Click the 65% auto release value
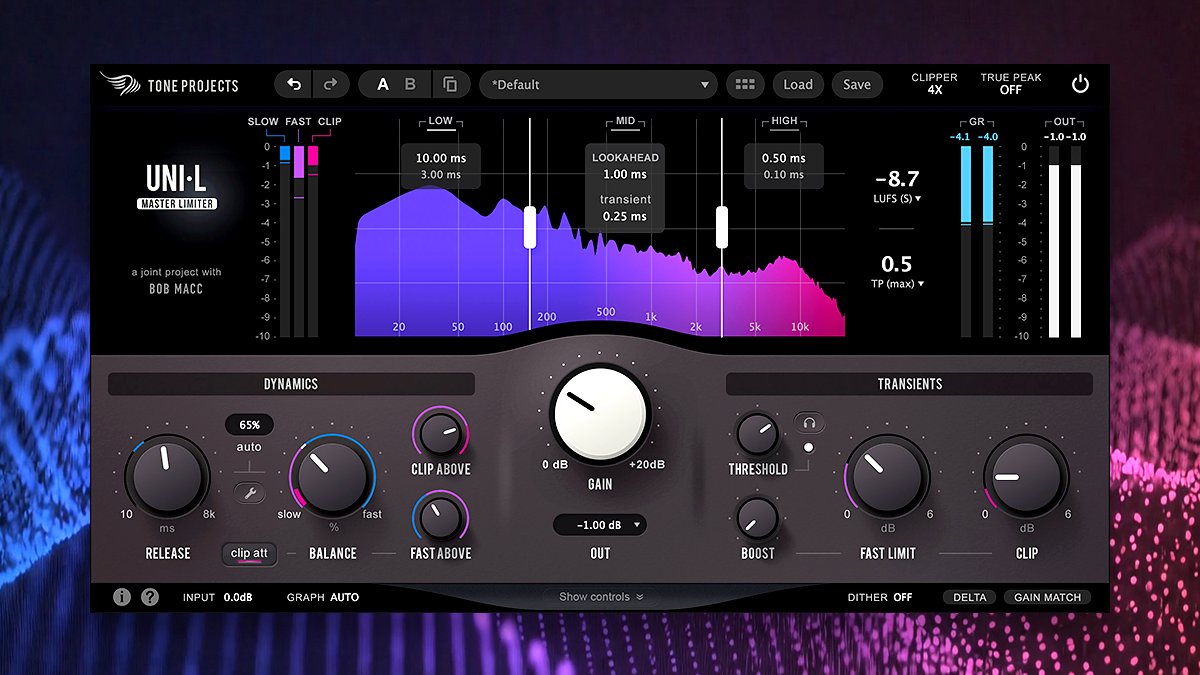This screenshot has height=675, width=1200. tap(249, 425)
